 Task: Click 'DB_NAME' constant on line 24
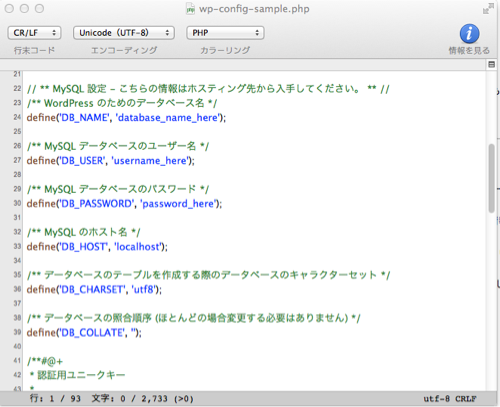point(84,118)
